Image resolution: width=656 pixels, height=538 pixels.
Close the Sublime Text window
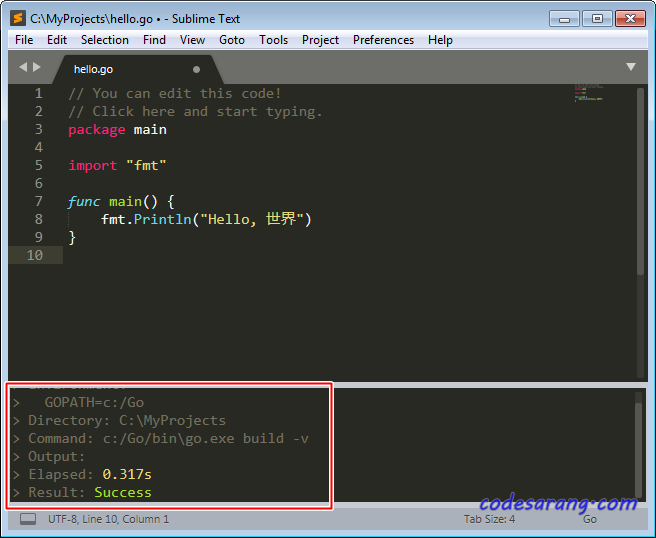[x=630, y=19]
